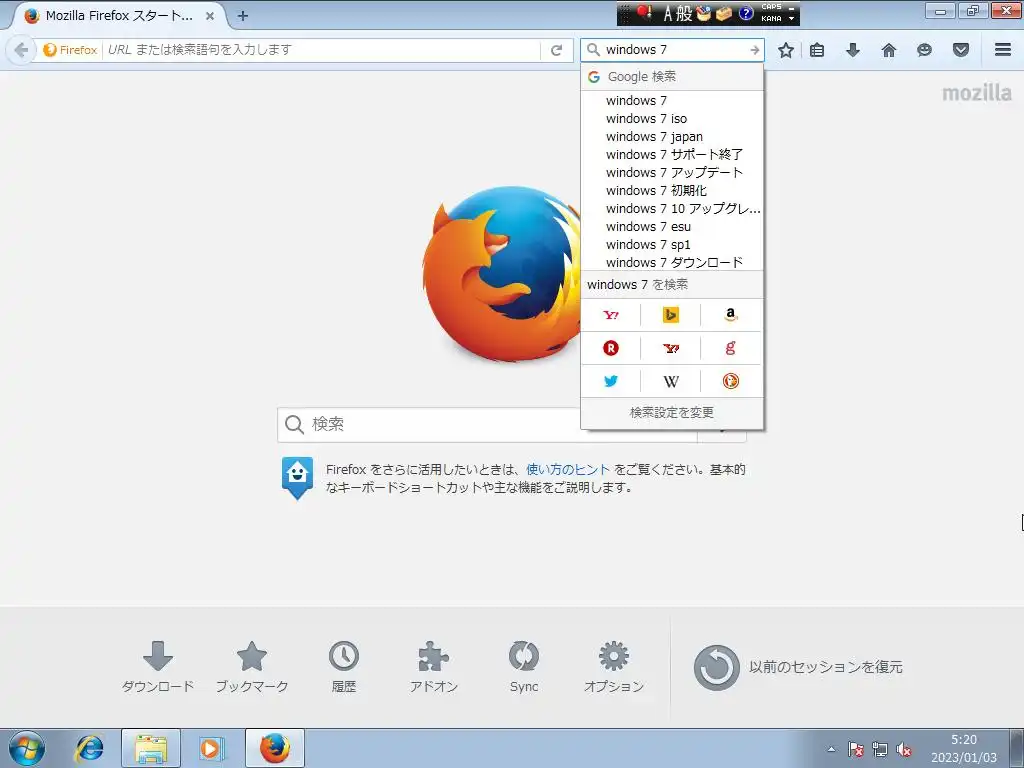
Task: Open the IME bar options dropdown arrow
Action: pyautogui.click(x=792, y=19)
